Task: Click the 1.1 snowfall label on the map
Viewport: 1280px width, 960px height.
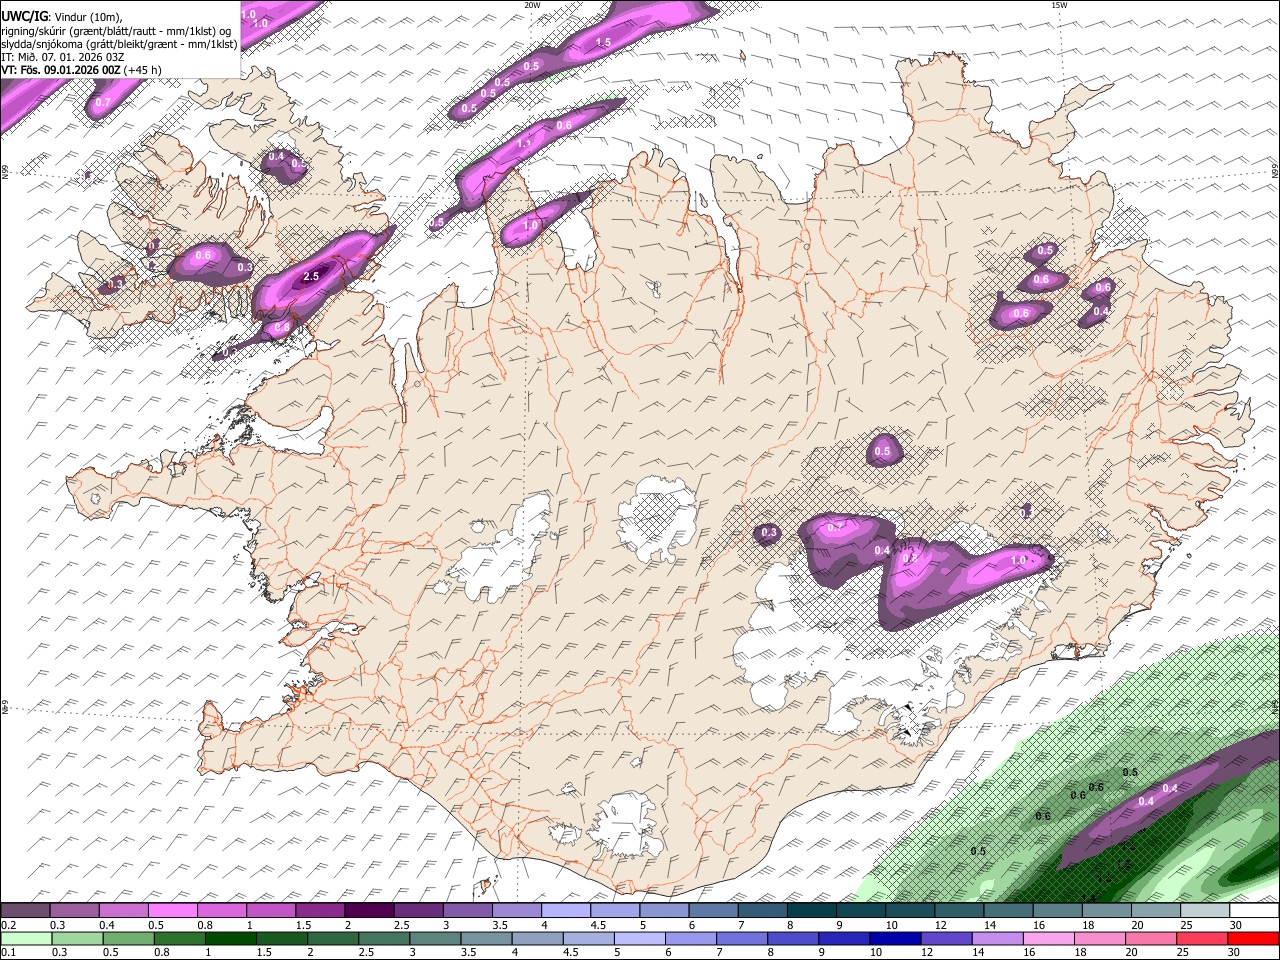Action: pos(524,143)
